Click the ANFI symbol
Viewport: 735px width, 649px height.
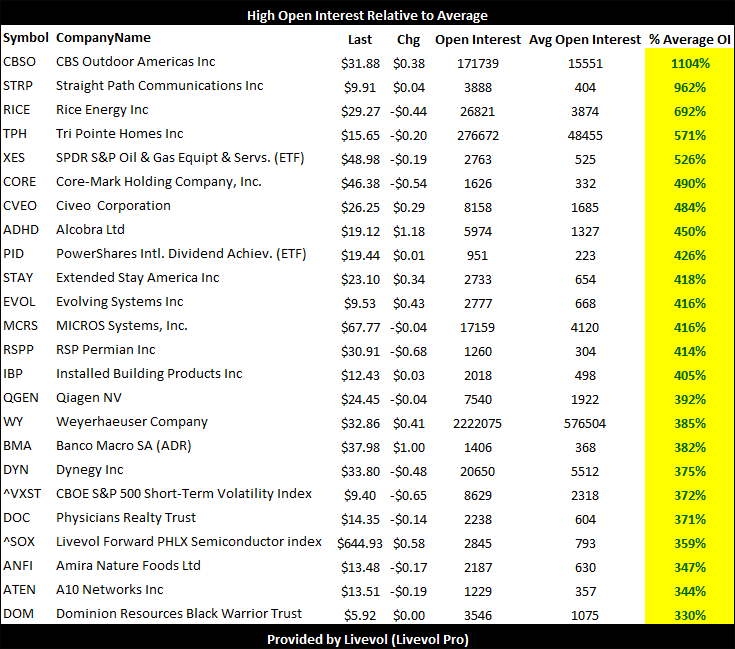18,566
